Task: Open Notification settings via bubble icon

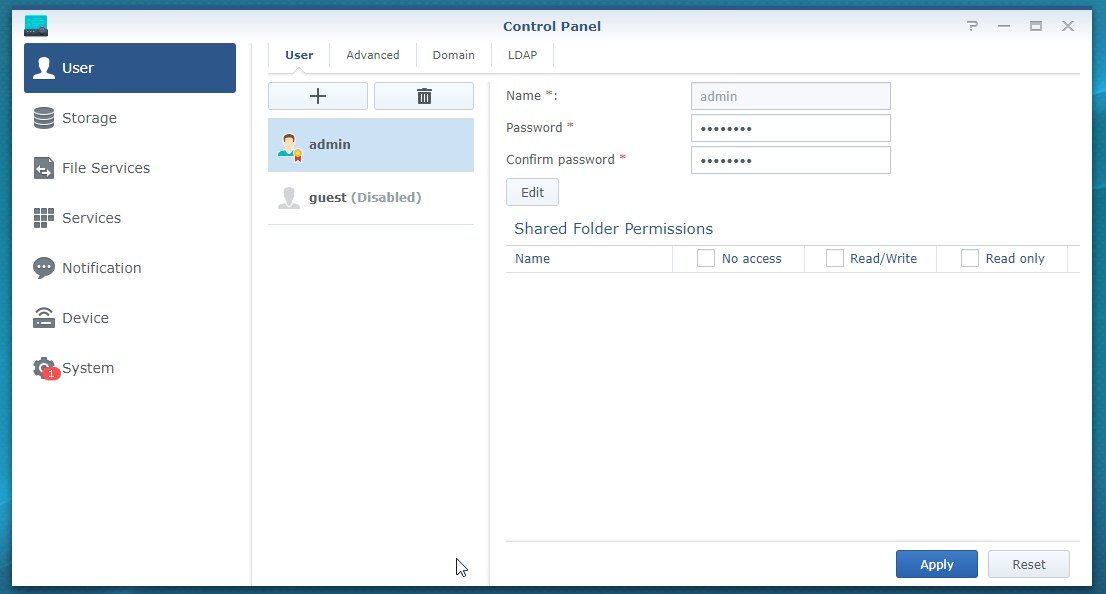Action: point(44,268)
